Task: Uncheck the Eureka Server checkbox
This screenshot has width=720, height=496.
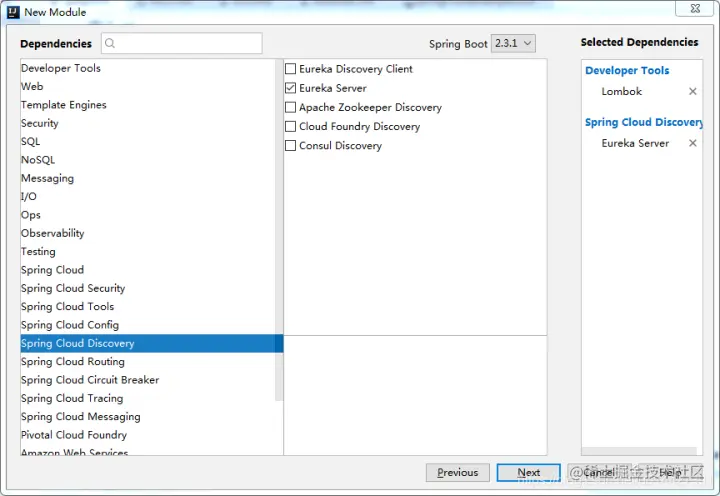Action: click(x=290, y=88)
